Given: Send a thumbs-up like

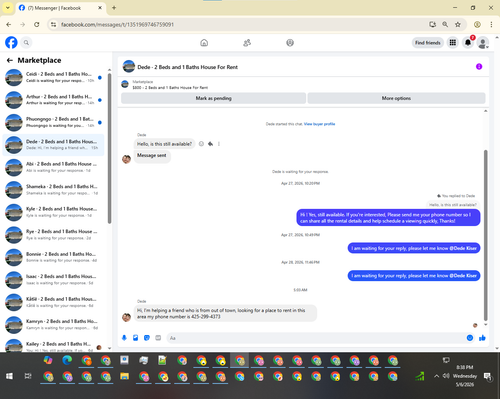Looking at the screenshot, I should pos(482,338).
